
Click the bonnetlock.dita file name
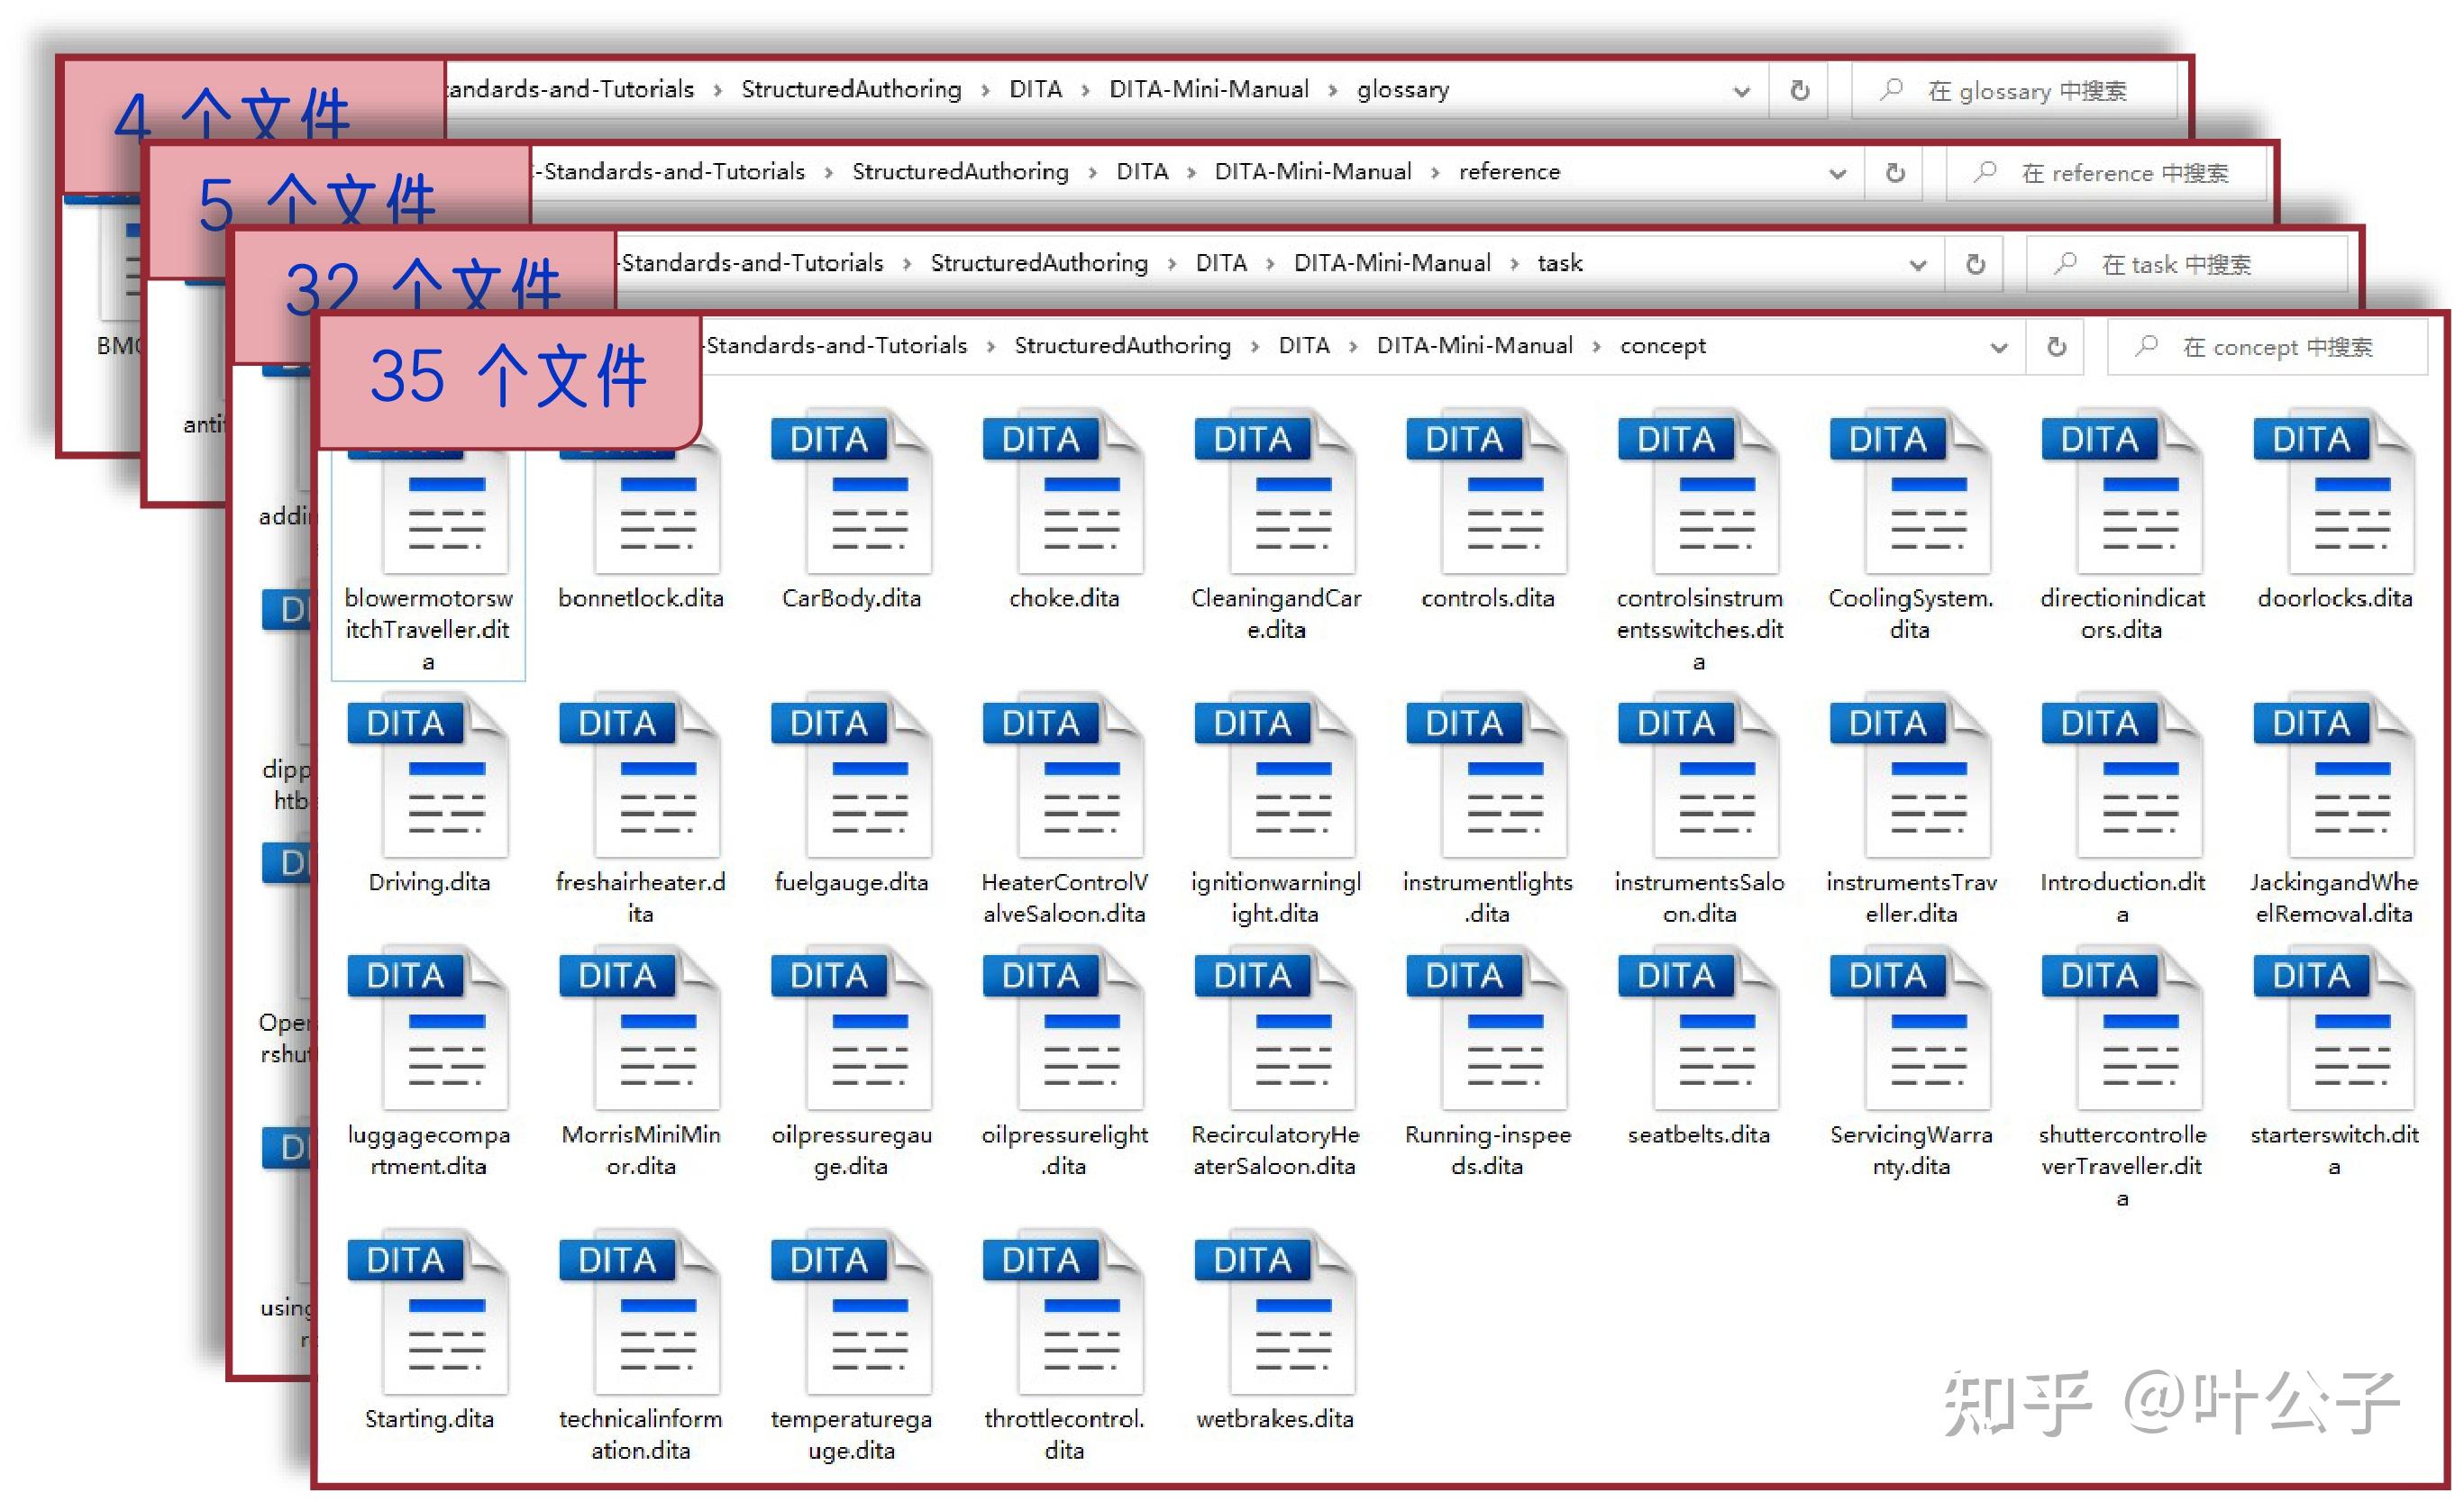pyautogui.click(x=640, y=598)
